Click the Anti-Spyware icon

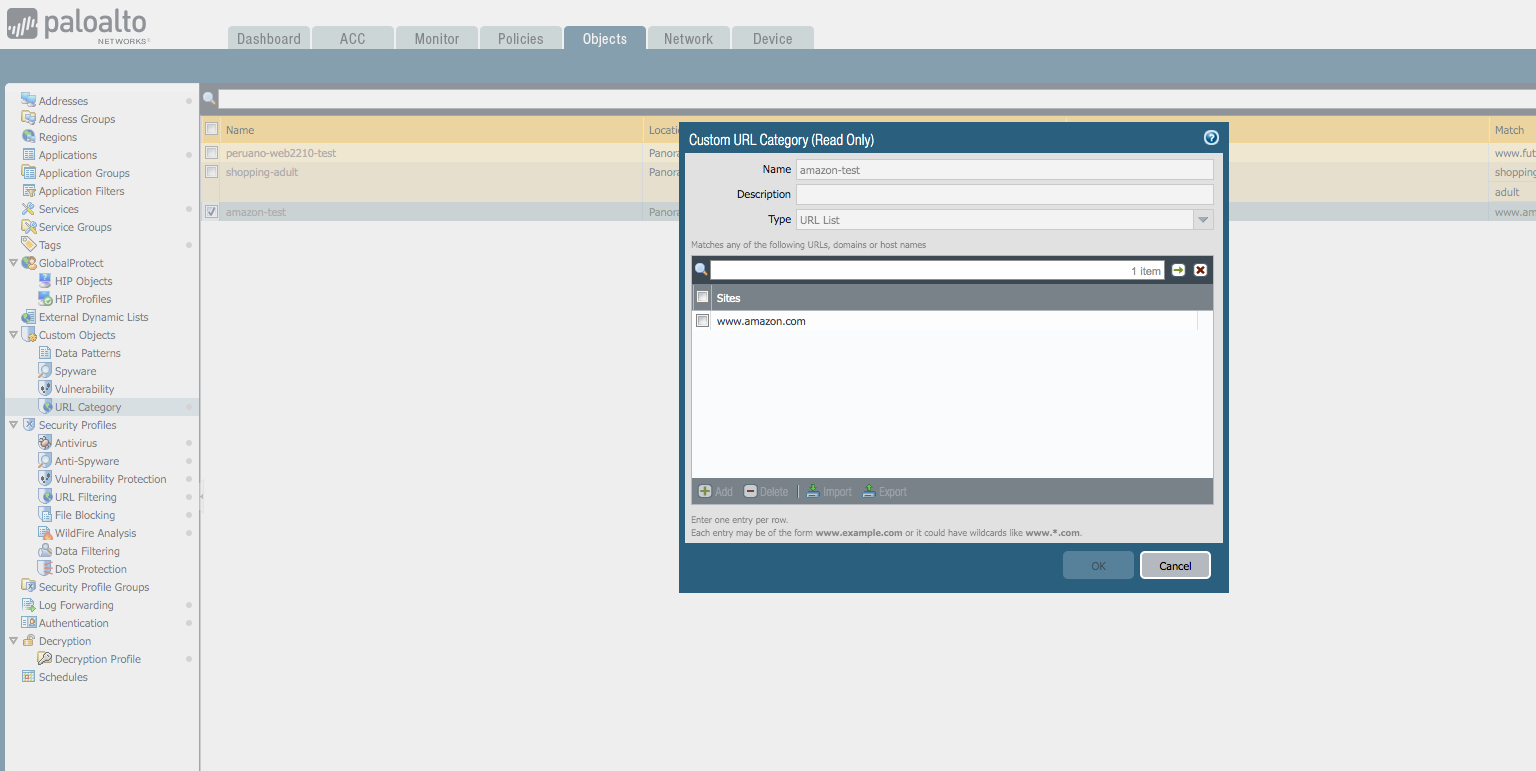[x=45, y=460]
